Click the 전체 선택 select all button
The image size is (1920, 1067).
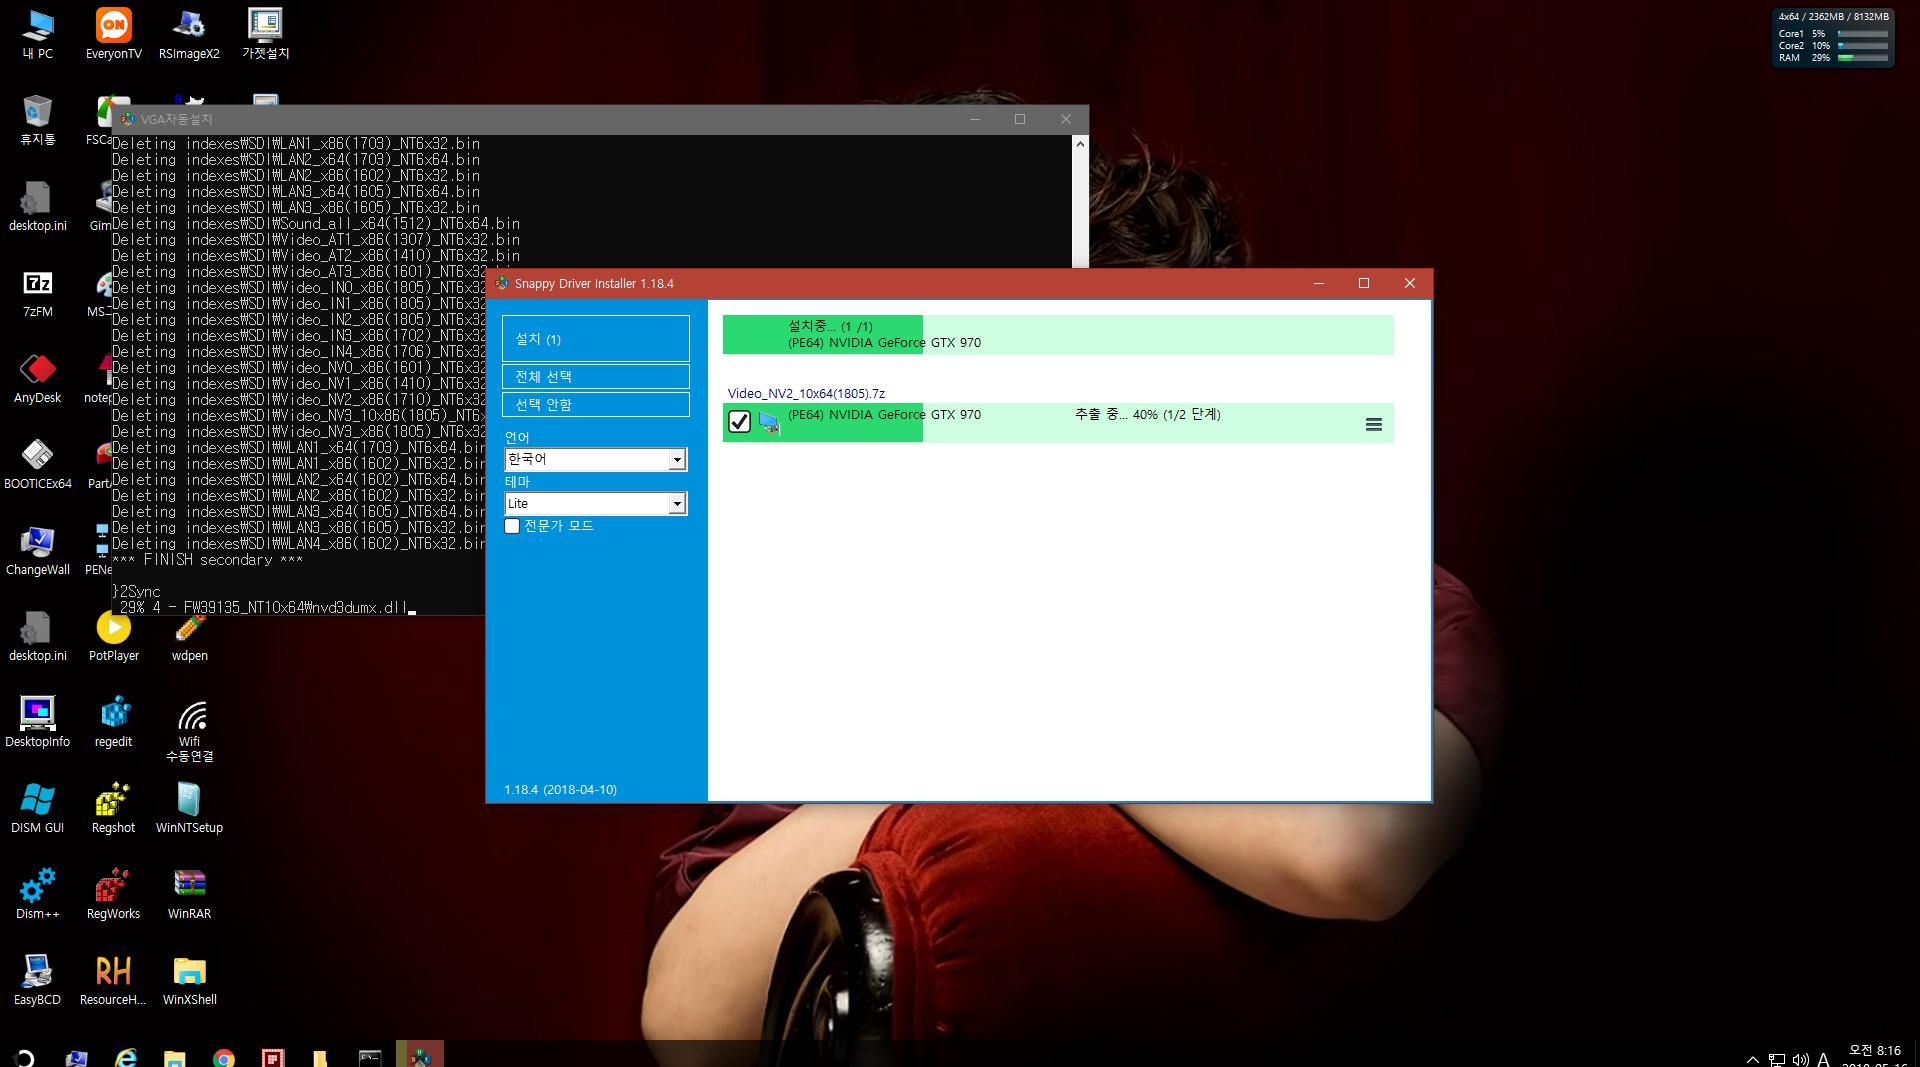596,377
